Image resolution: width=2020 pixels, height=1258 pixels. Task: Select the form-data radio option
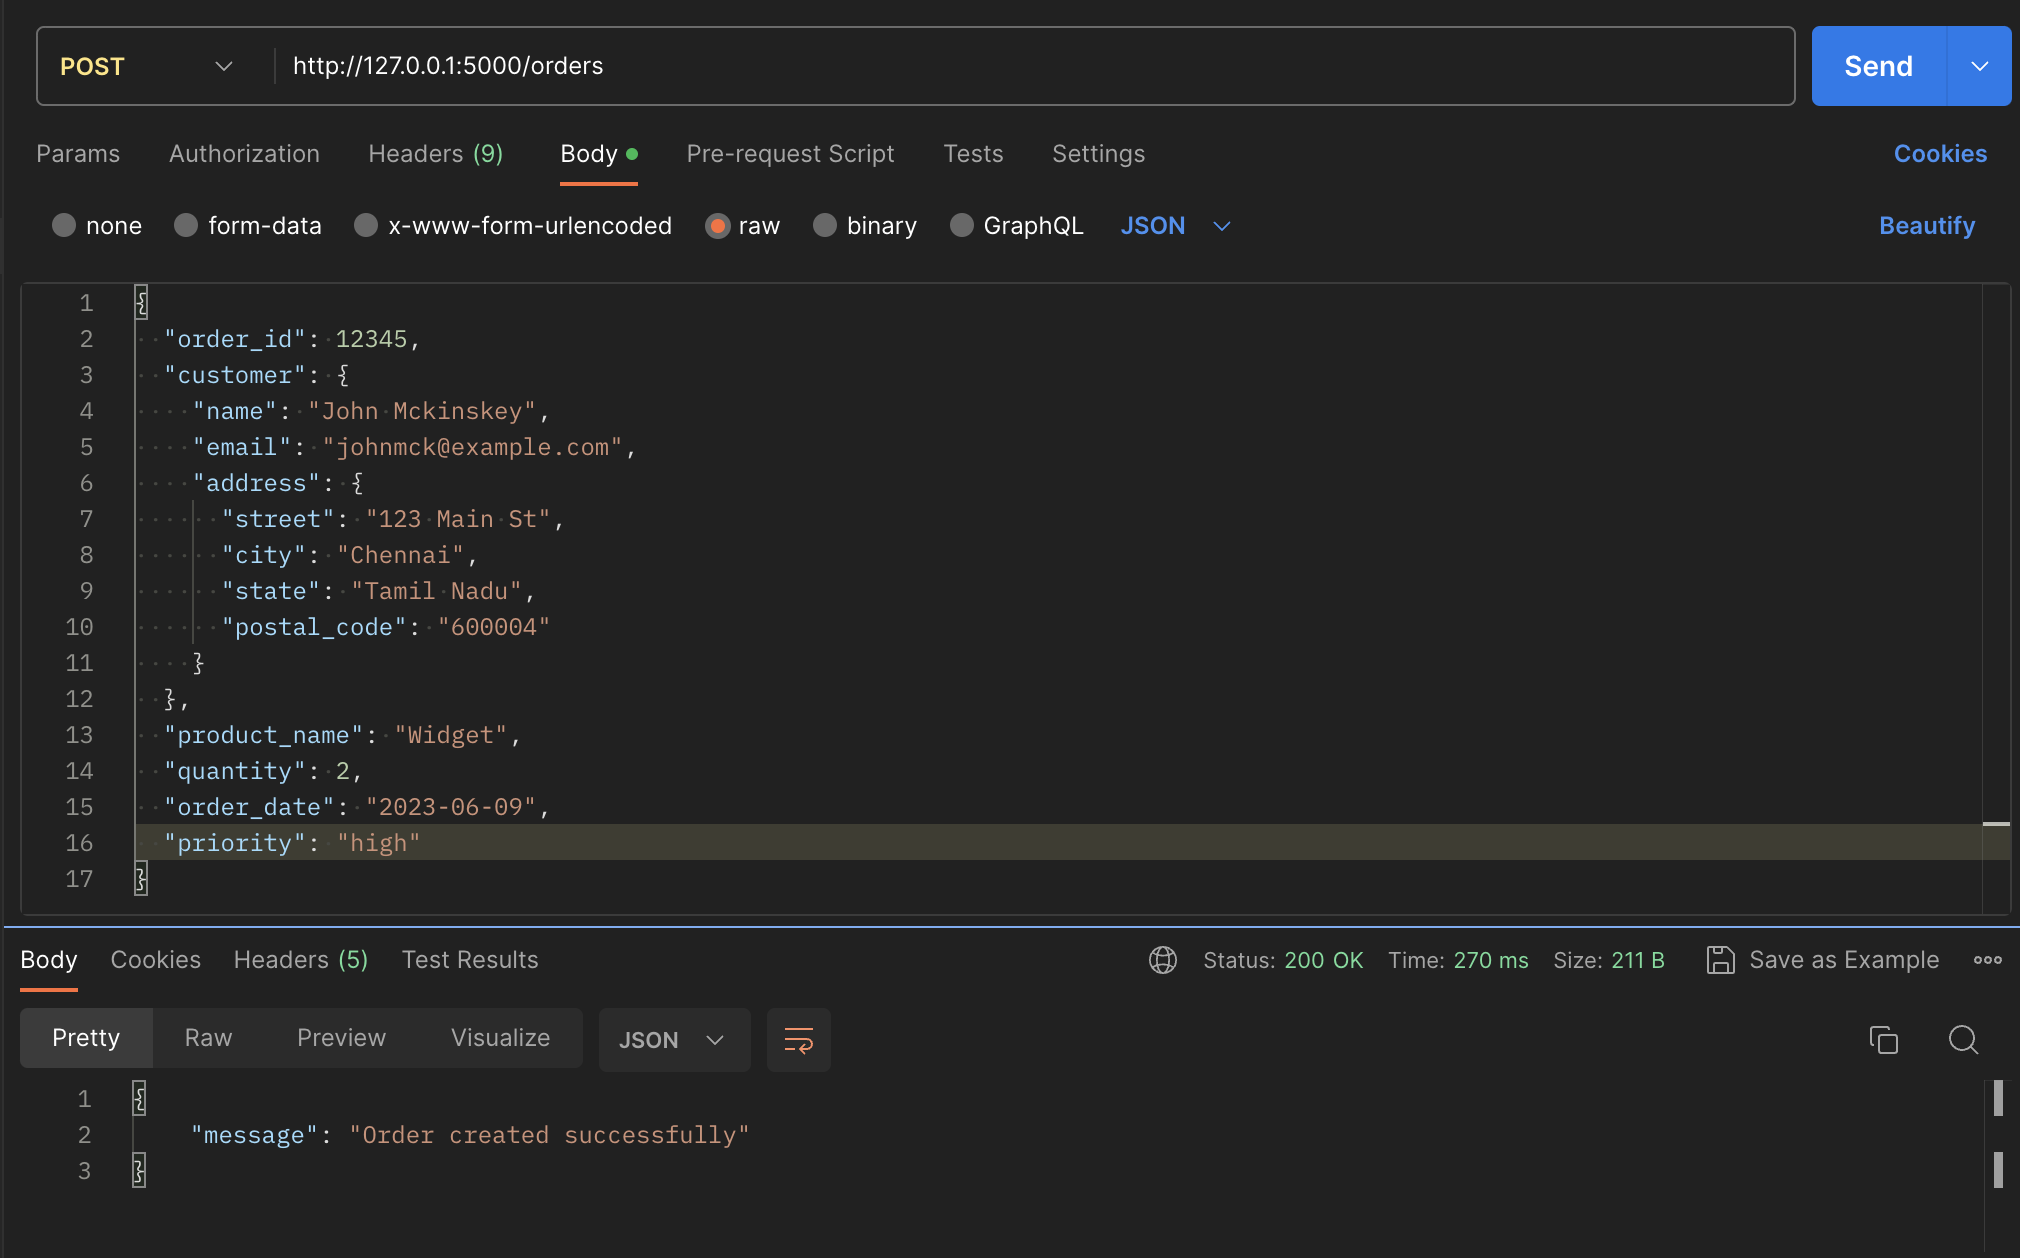click(x=186, y=226)
